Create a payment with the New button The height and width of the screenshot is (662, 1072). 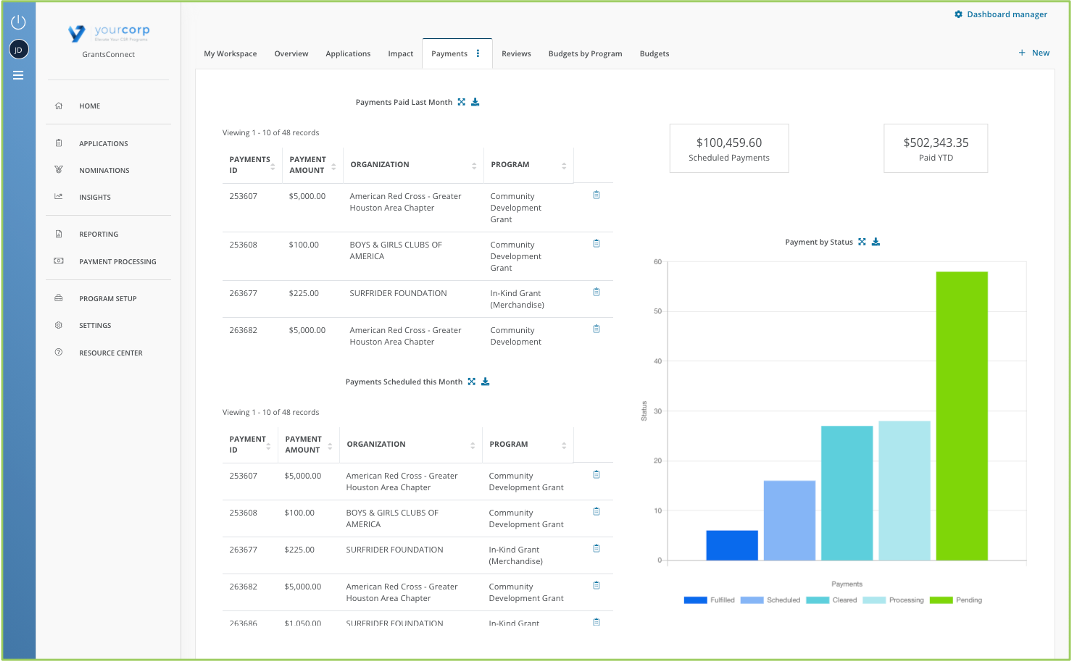pos(1034,52)
